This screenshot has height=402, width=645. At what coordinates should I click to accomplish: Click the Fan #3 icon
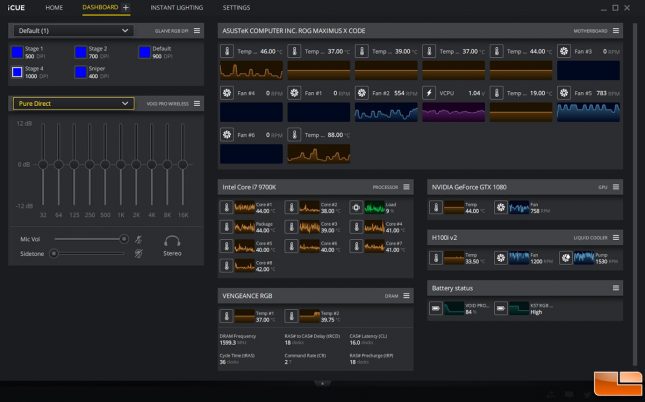[x=564, y=51]
